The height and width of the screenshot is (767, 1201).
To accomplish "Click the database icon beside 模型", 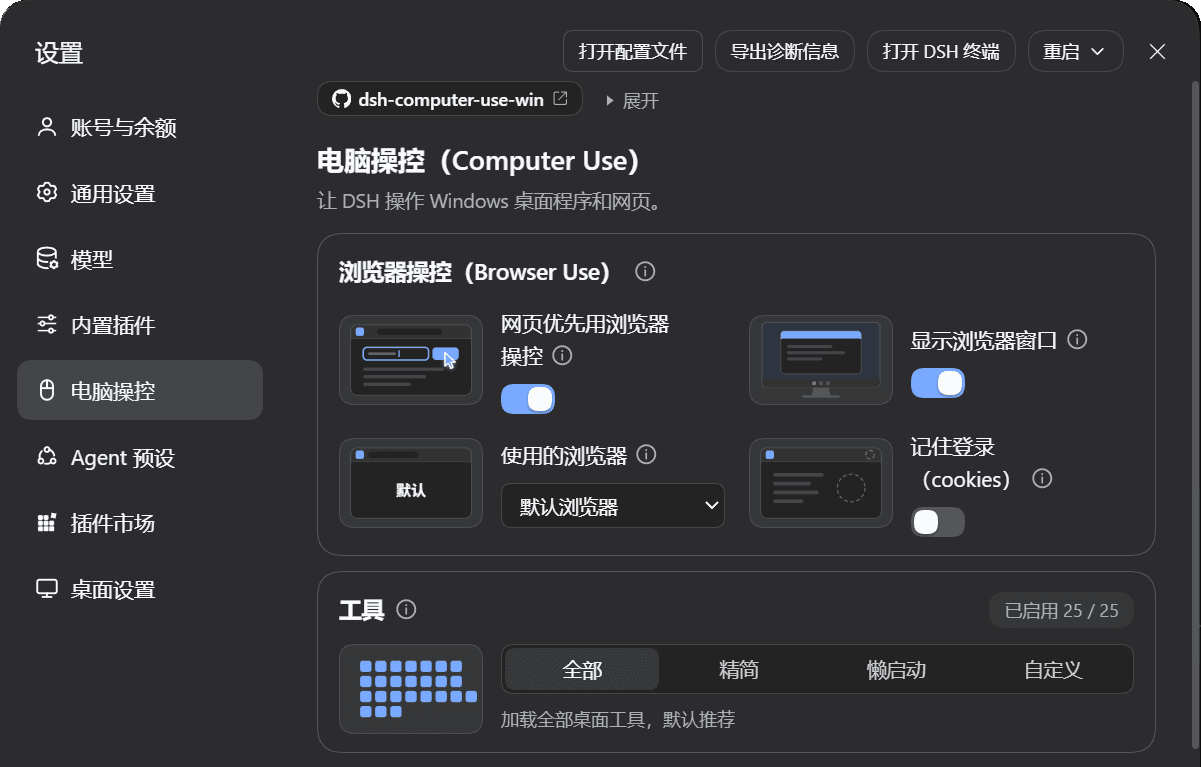I will (x=47, y=259).
